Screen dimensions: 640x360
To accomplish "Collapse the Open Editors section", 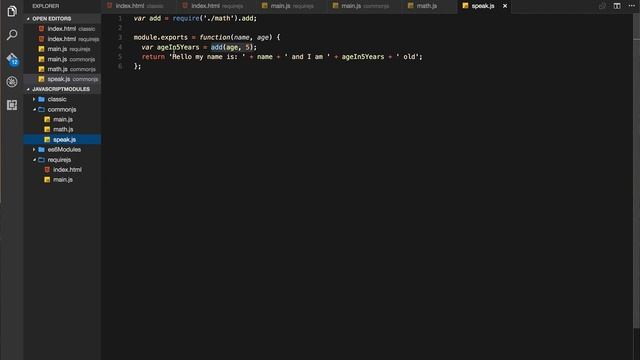I will pyautogui.click(x=62, y=19).
